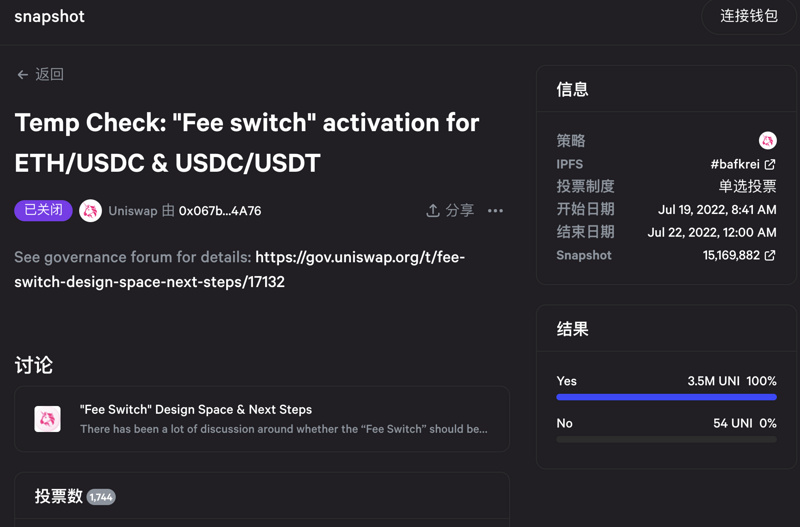Click the author address 0x067b...4A76
Image resolution: width=800 pixels, height=527 pixels.
[x=219, y=211]
